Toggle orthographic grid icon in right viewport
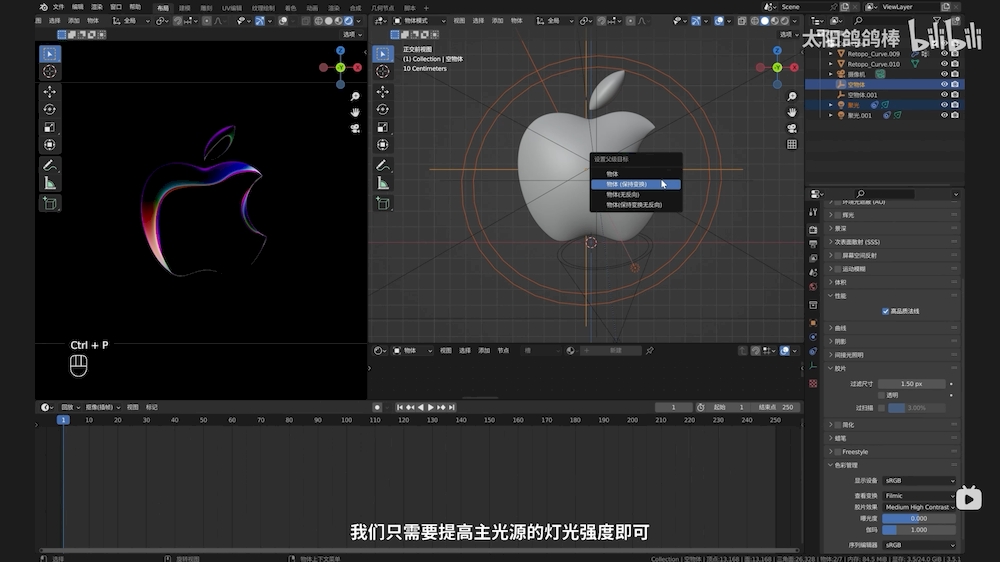 (791, 145)
